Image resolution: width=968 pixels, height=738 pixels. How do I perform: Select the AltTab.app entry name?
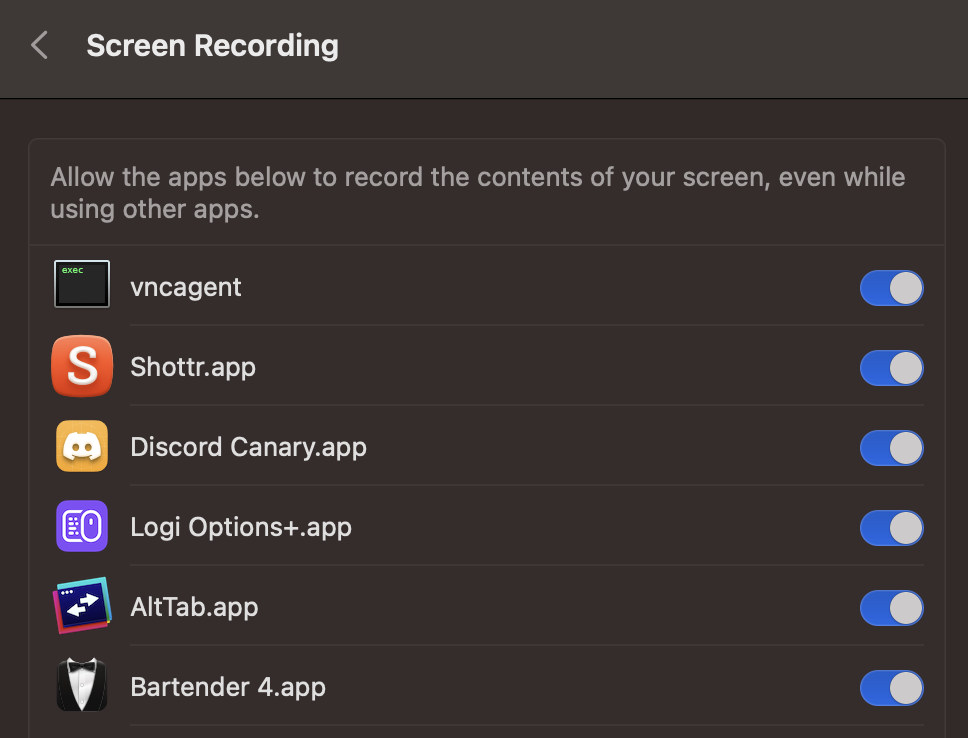[194, 607]
